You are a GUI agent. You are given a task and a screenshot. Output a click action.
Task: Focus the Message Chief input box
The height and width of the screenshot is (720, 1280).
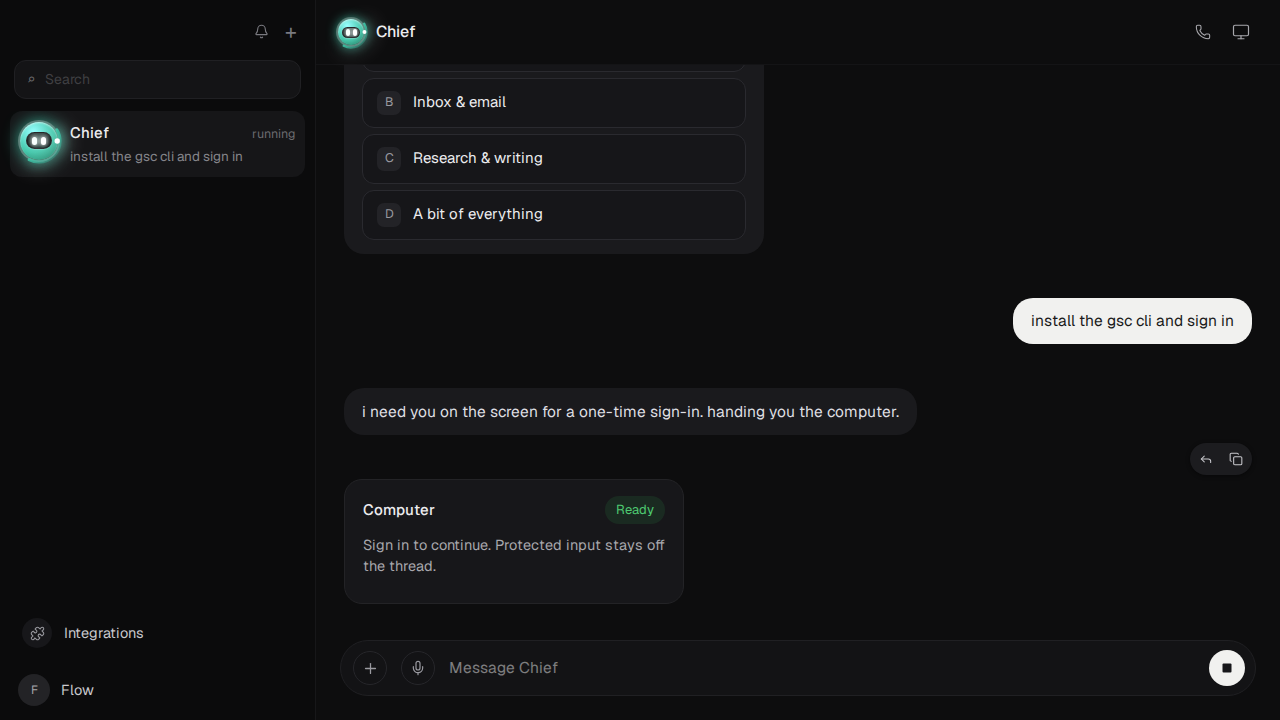point(820,668)
